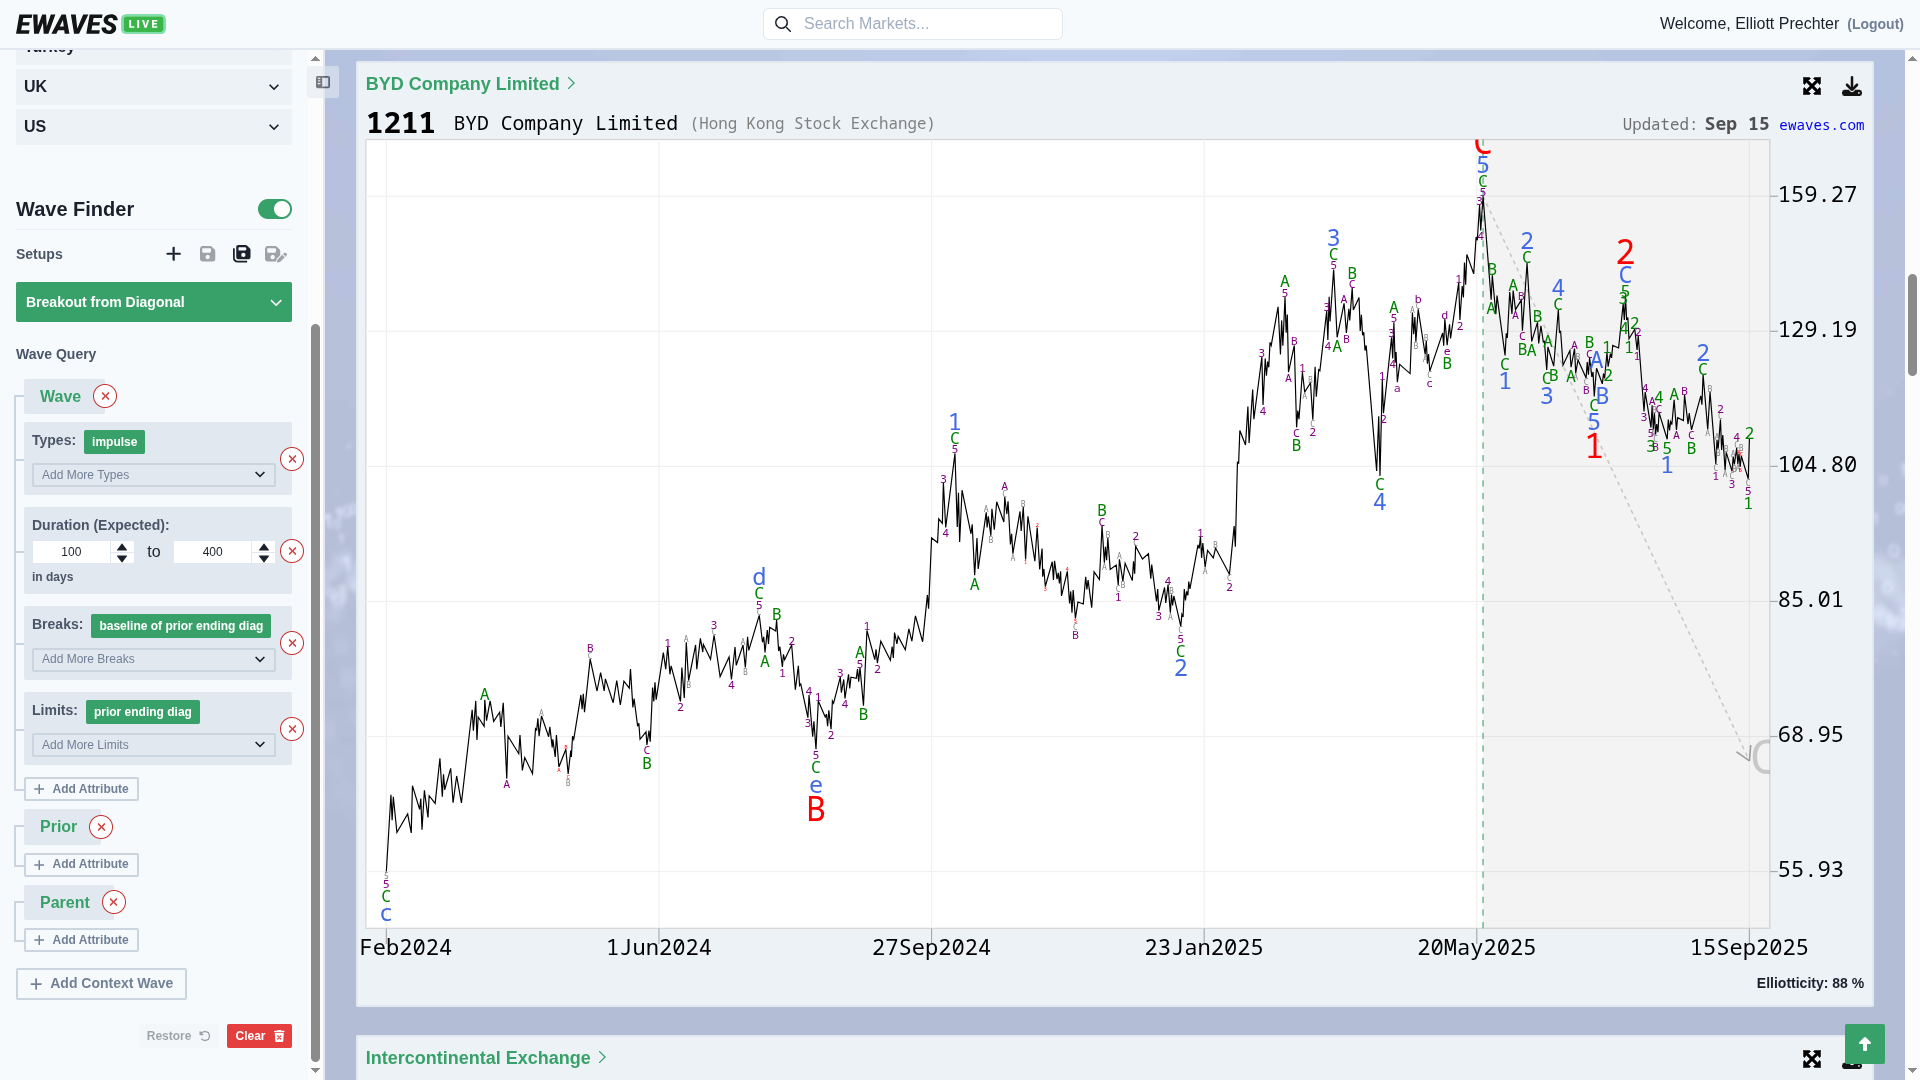
Task: Increase the minimum duration stepper value
Action: click(x=122, y=546)
